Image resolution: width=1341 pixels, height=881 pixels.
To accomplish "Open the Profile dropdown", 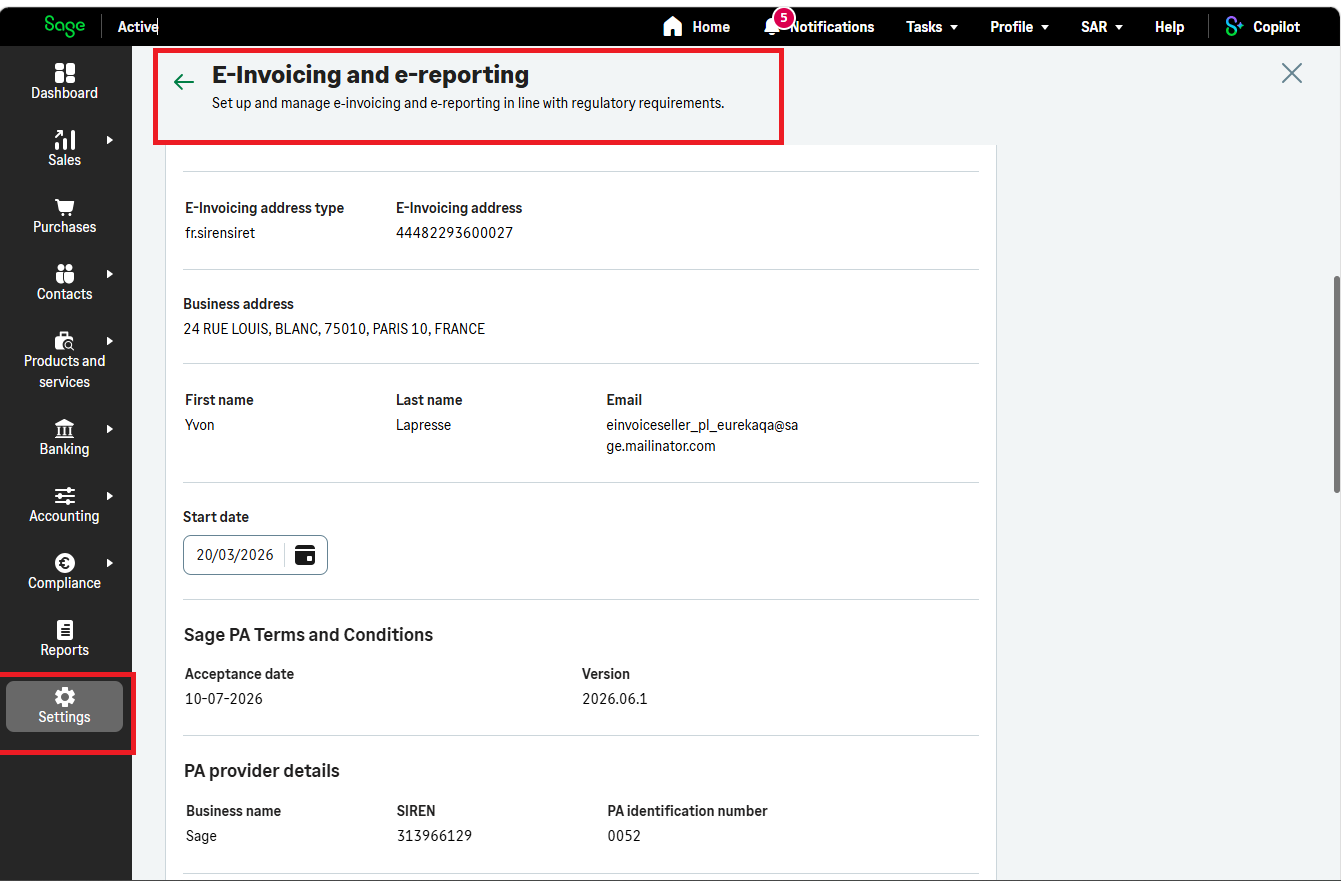I will click(1020, 27).
